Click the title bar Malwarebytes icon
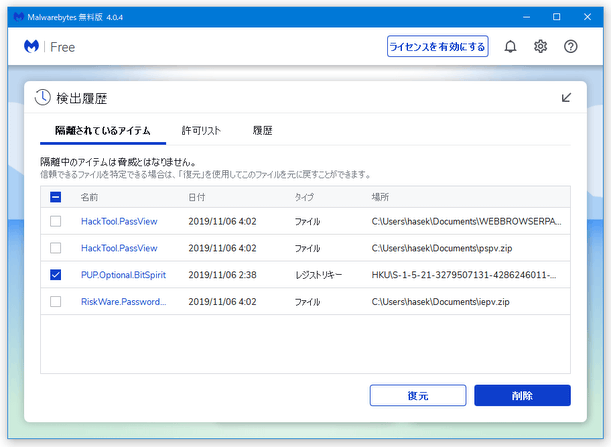This screenshot has height=447, width=611. 18,17
